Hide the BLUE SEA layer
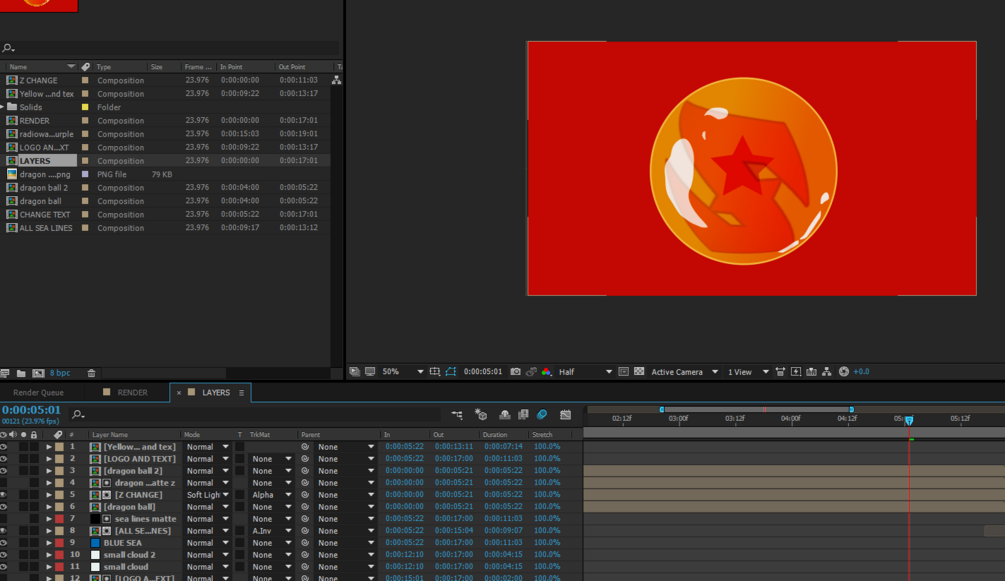This screenshot has height=581, width=1005. (4, 543)
